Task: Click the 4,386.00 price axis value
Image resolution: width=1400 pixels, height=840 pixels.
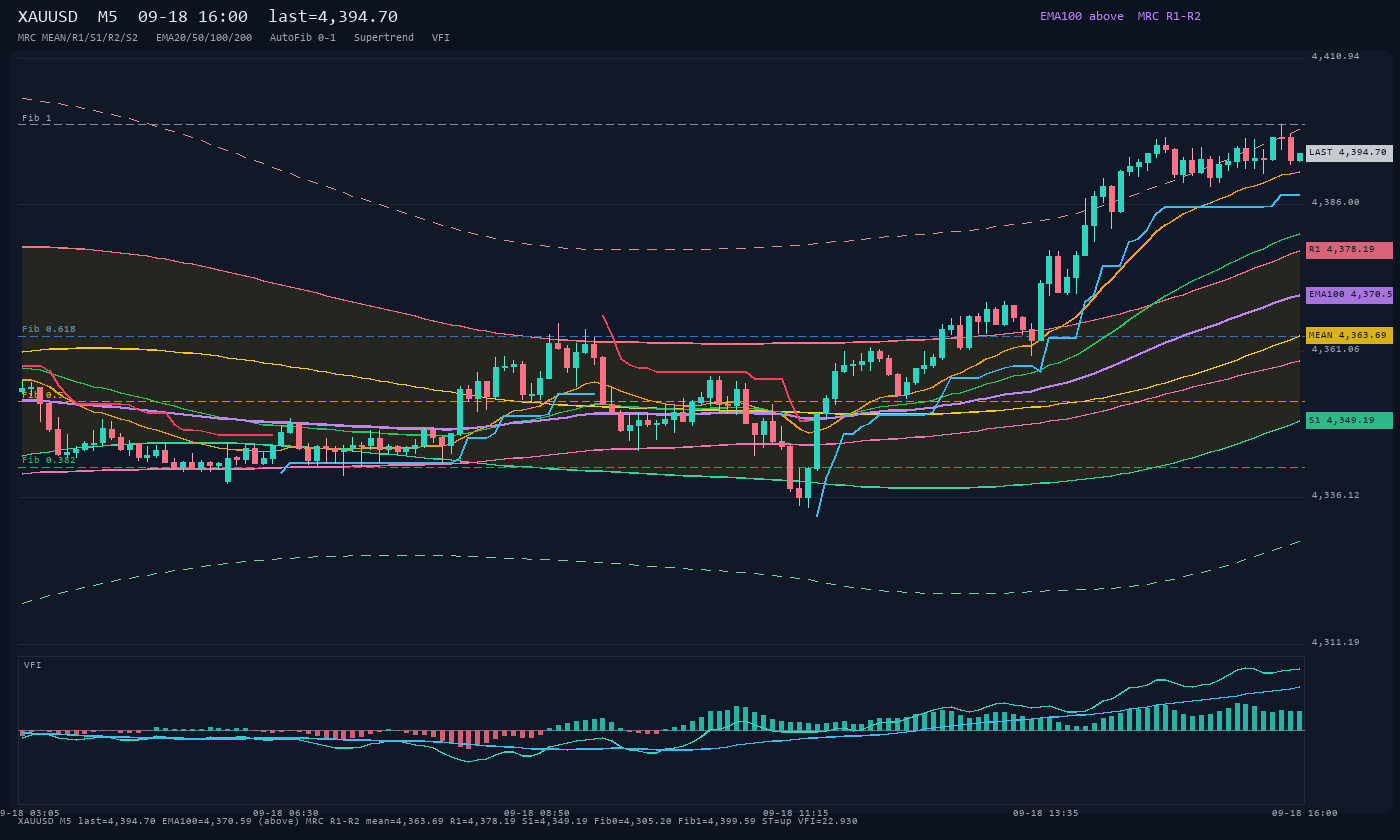Action: 1336,202
